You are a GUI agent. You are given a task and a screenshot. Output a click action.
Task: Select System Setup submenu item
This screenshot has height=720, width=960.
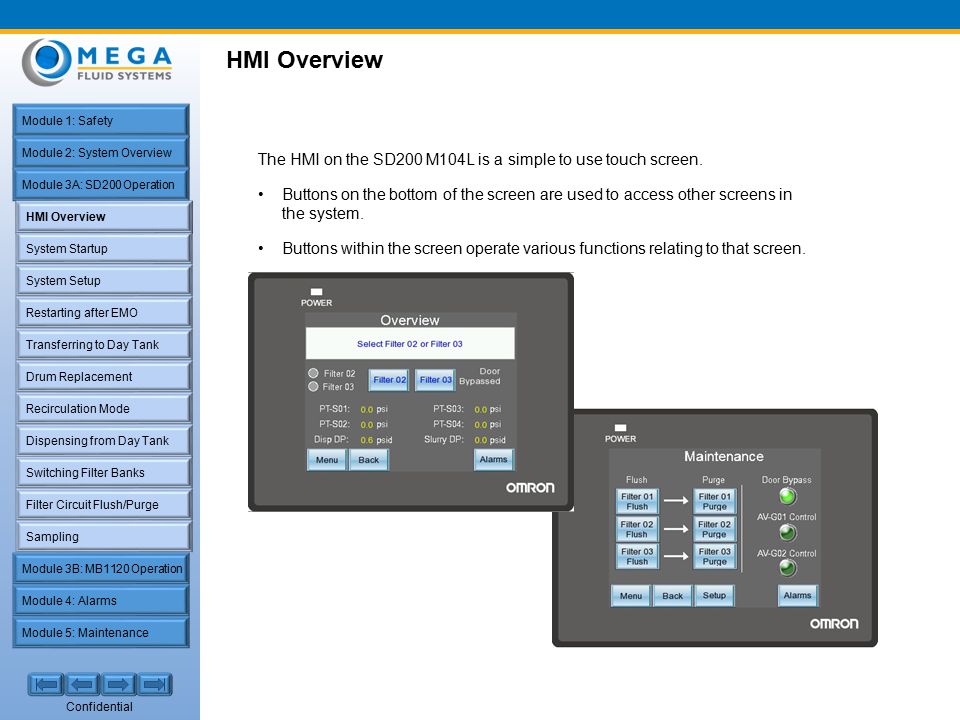pos(103,280)
